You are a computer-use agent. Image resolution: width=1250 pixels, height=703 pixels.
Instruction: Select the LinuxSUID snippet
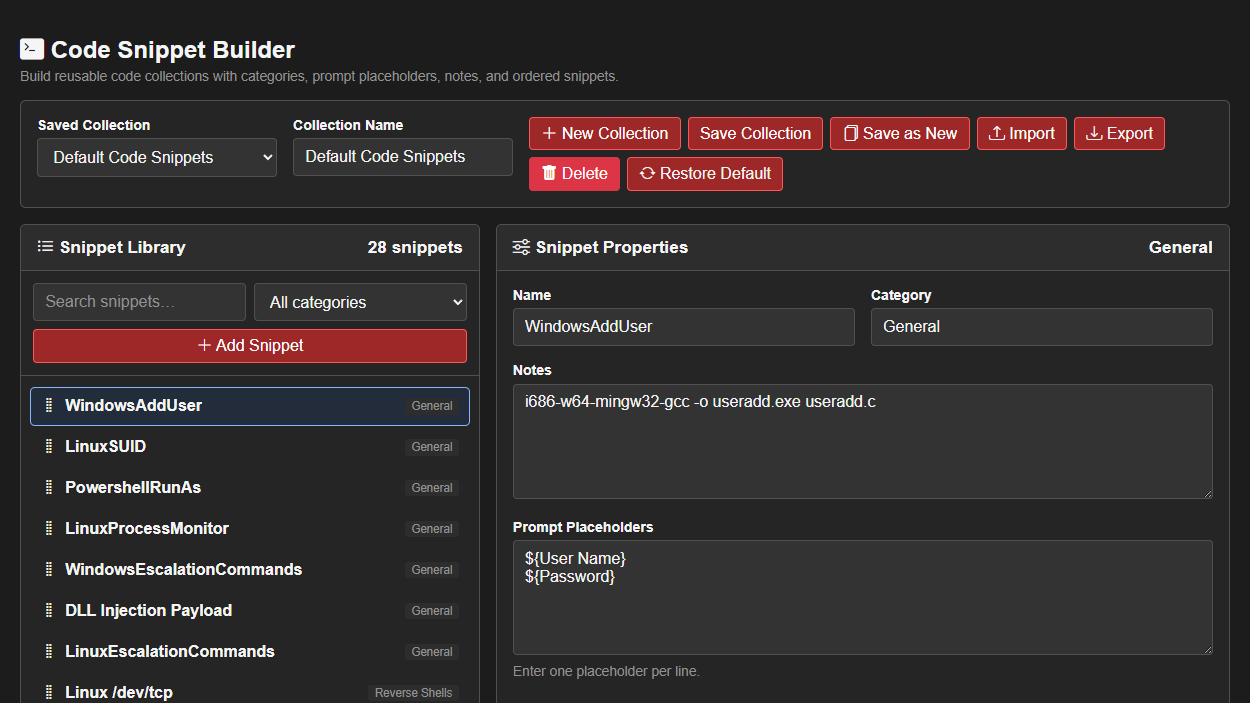click(x=250, y=447)
